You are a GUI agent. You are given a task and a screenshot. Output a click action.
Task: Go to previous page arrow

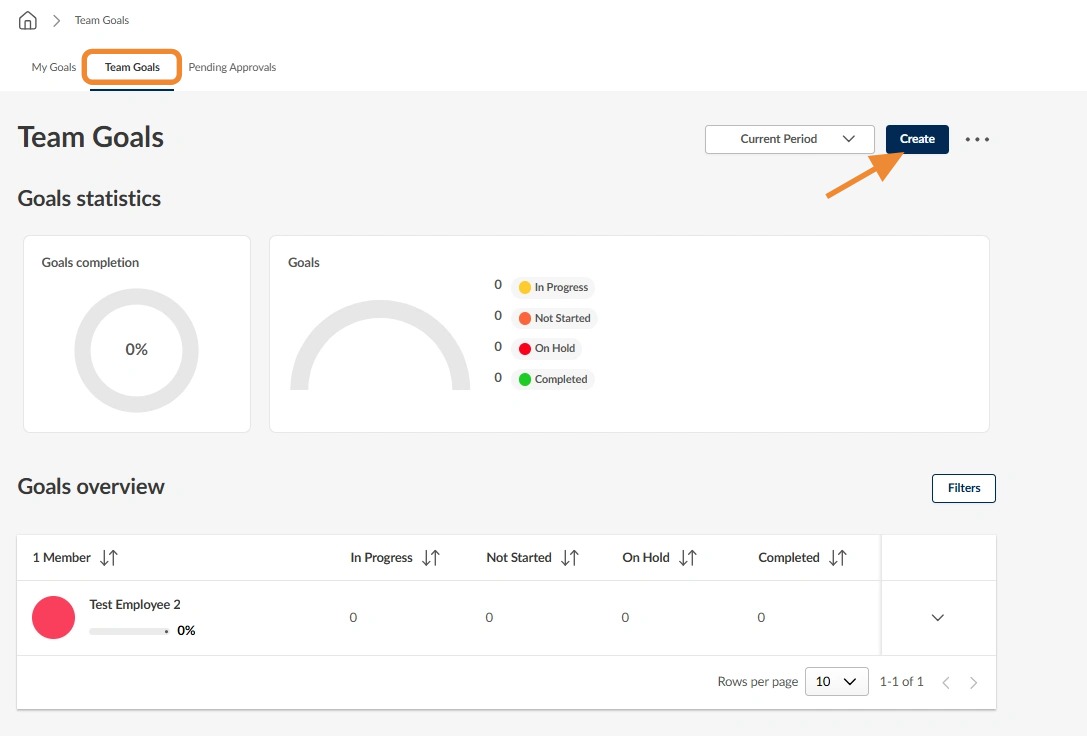click(x=946, y=683)
